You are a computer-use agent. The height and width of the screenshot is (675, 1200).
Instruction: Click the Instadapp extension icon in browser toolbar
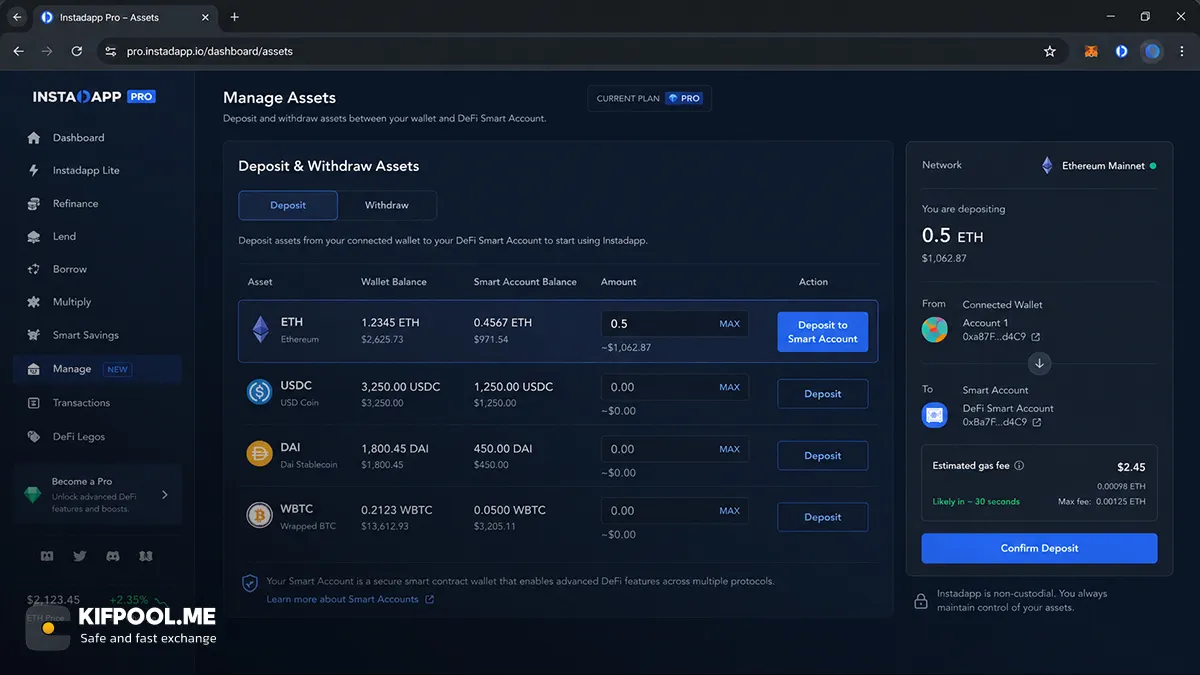(1122, 51)
